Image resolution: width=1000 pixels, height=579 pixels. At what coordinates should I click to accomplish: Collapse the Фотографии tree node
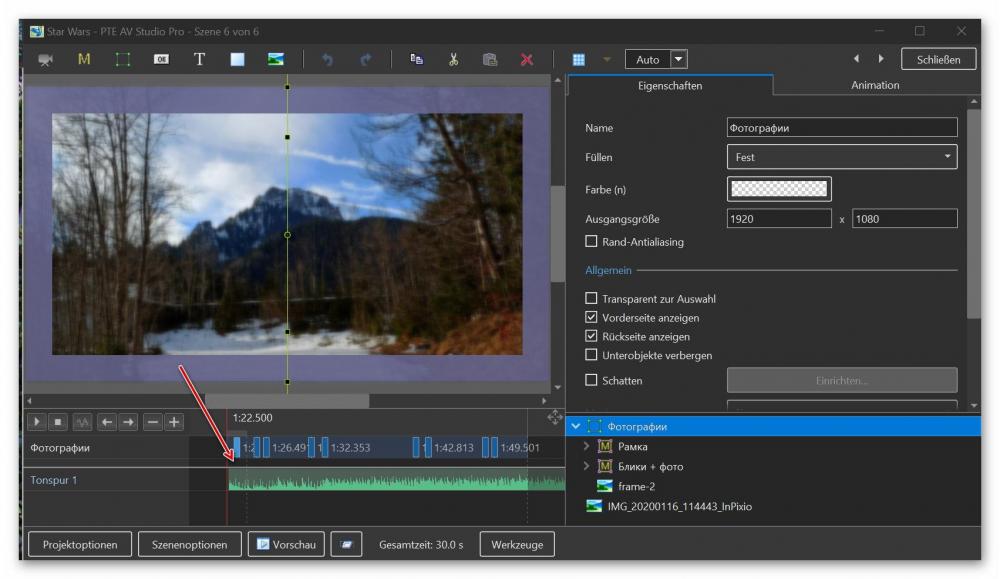click(576, 426)
